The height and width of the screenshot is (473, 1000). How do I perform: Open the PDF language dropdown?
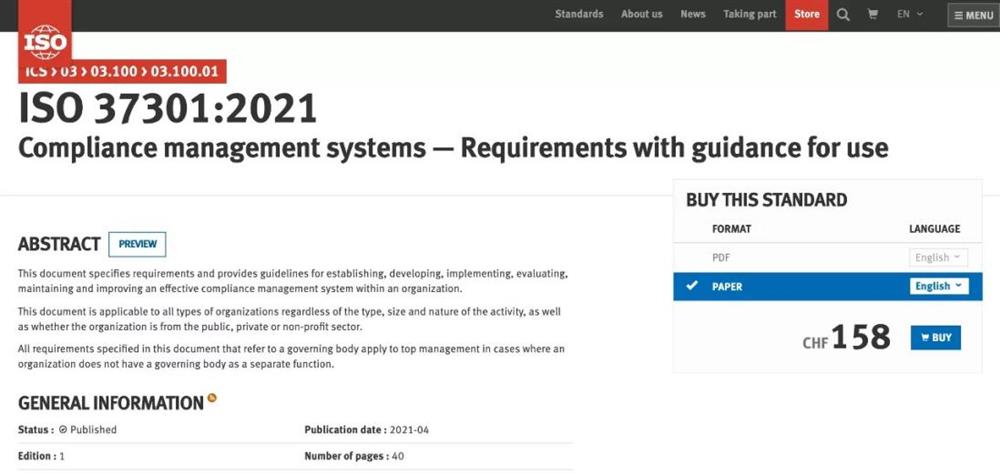pyautogui.click(x=938, y=258)
